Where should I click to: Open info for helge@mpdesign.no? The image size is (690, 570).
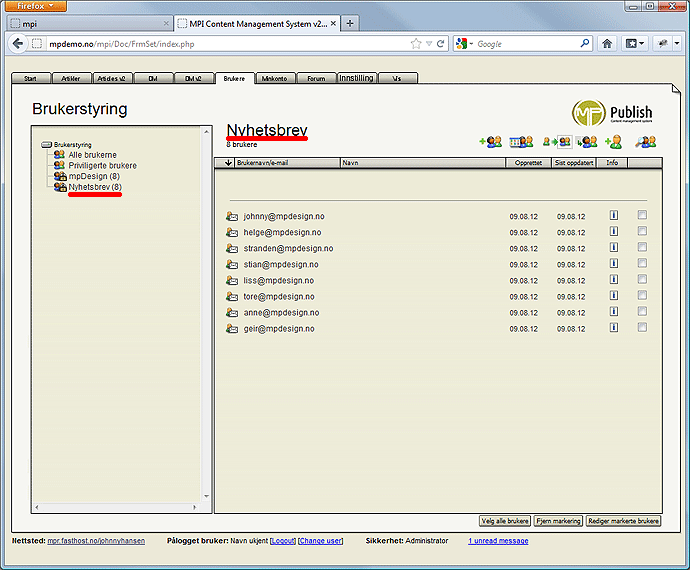coord(614,232)
